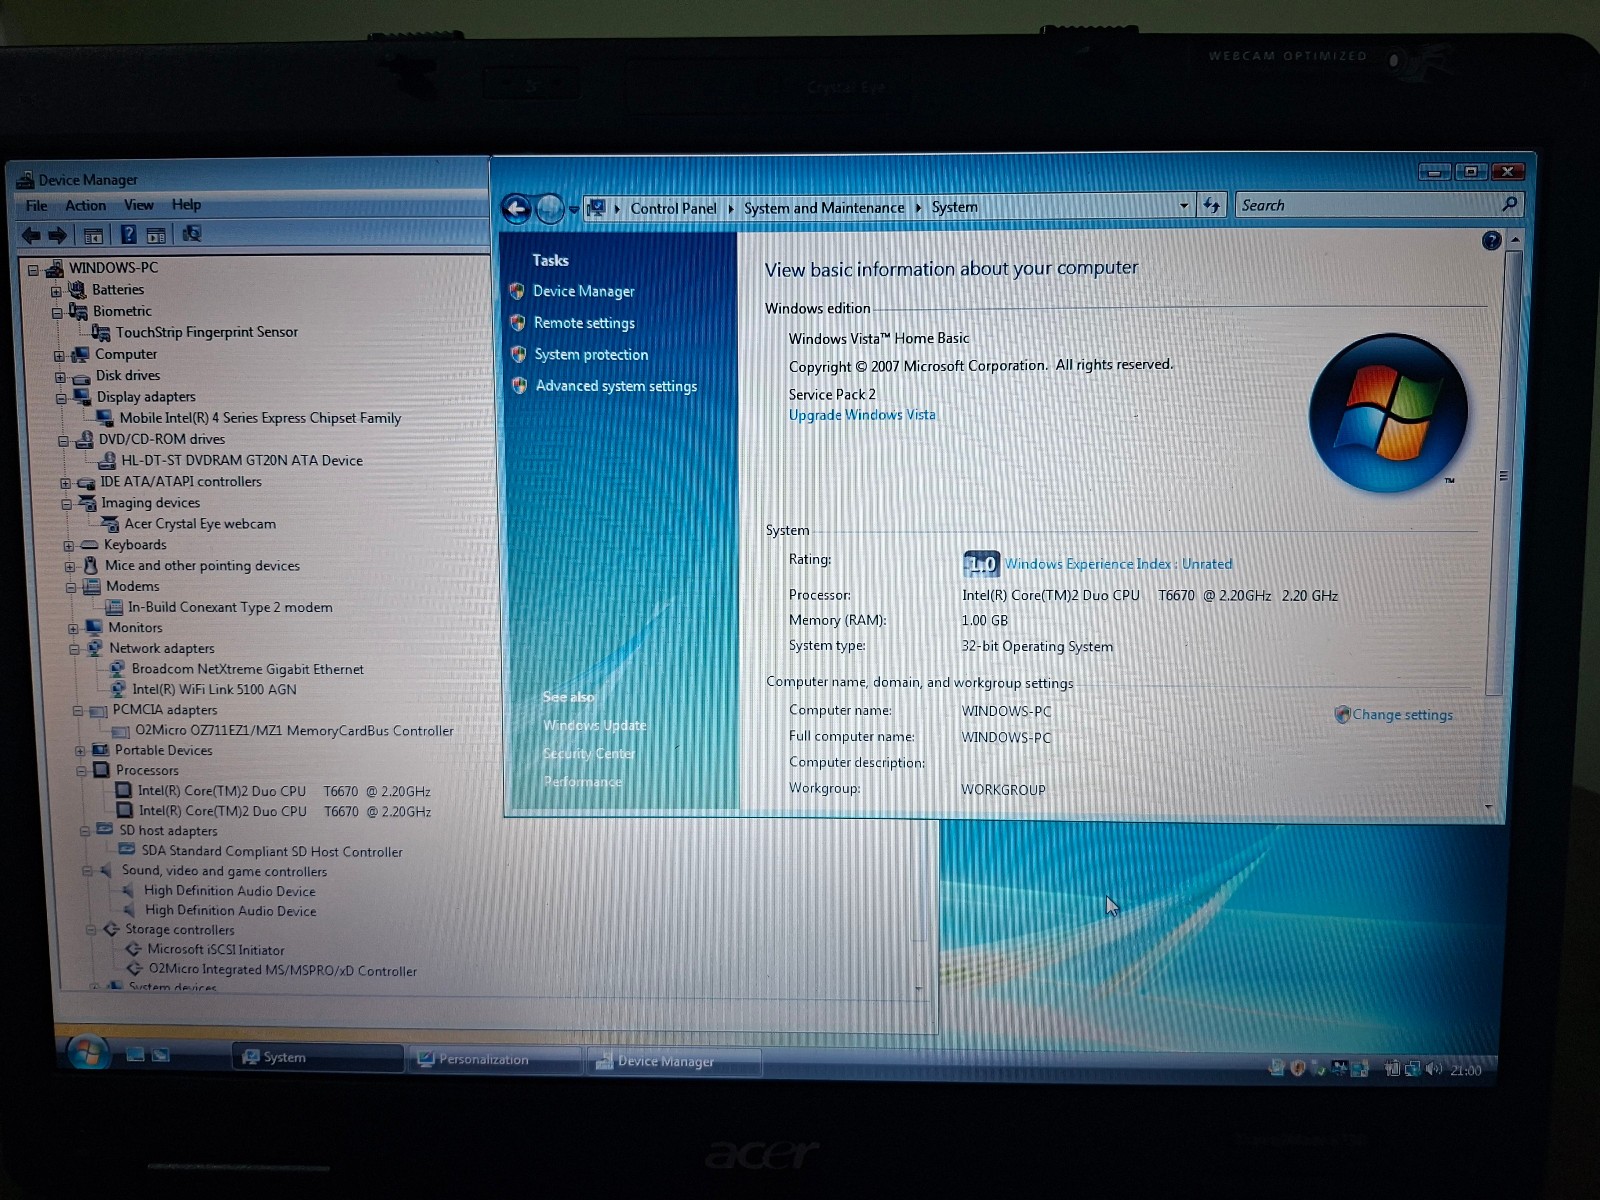Open Remote settings link
The image size is (1600, 1200).
tap(584, 323)
